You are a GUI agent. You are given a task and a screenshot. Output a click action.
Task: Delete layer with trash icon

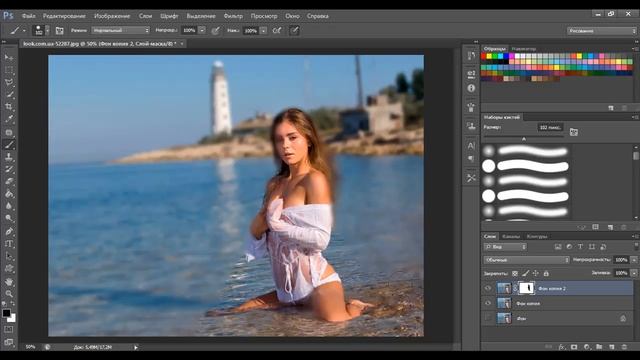tap(624, 347)
